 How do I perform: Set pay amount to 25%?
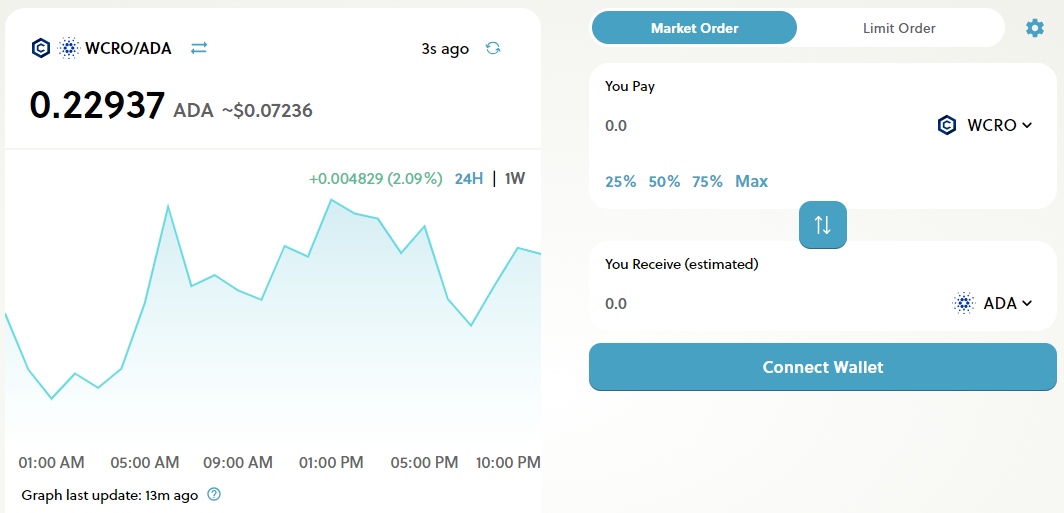click(x=620, y=182)
